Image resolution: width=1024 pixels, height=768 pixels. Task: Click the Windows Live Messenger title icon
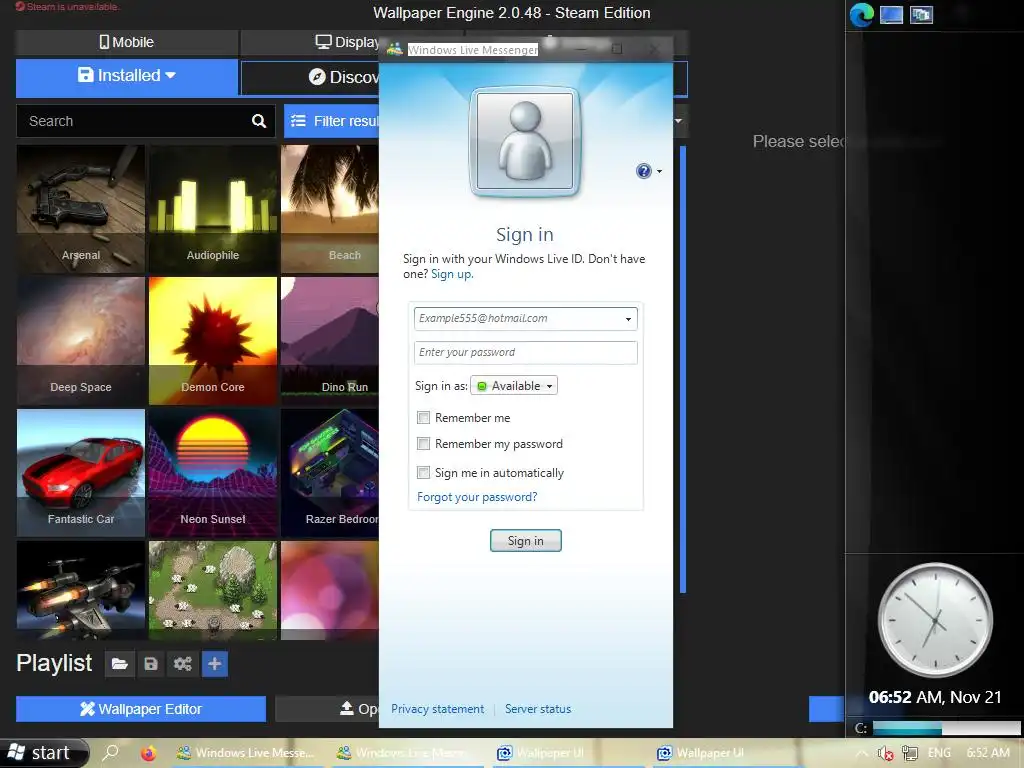tap(394, 49)
